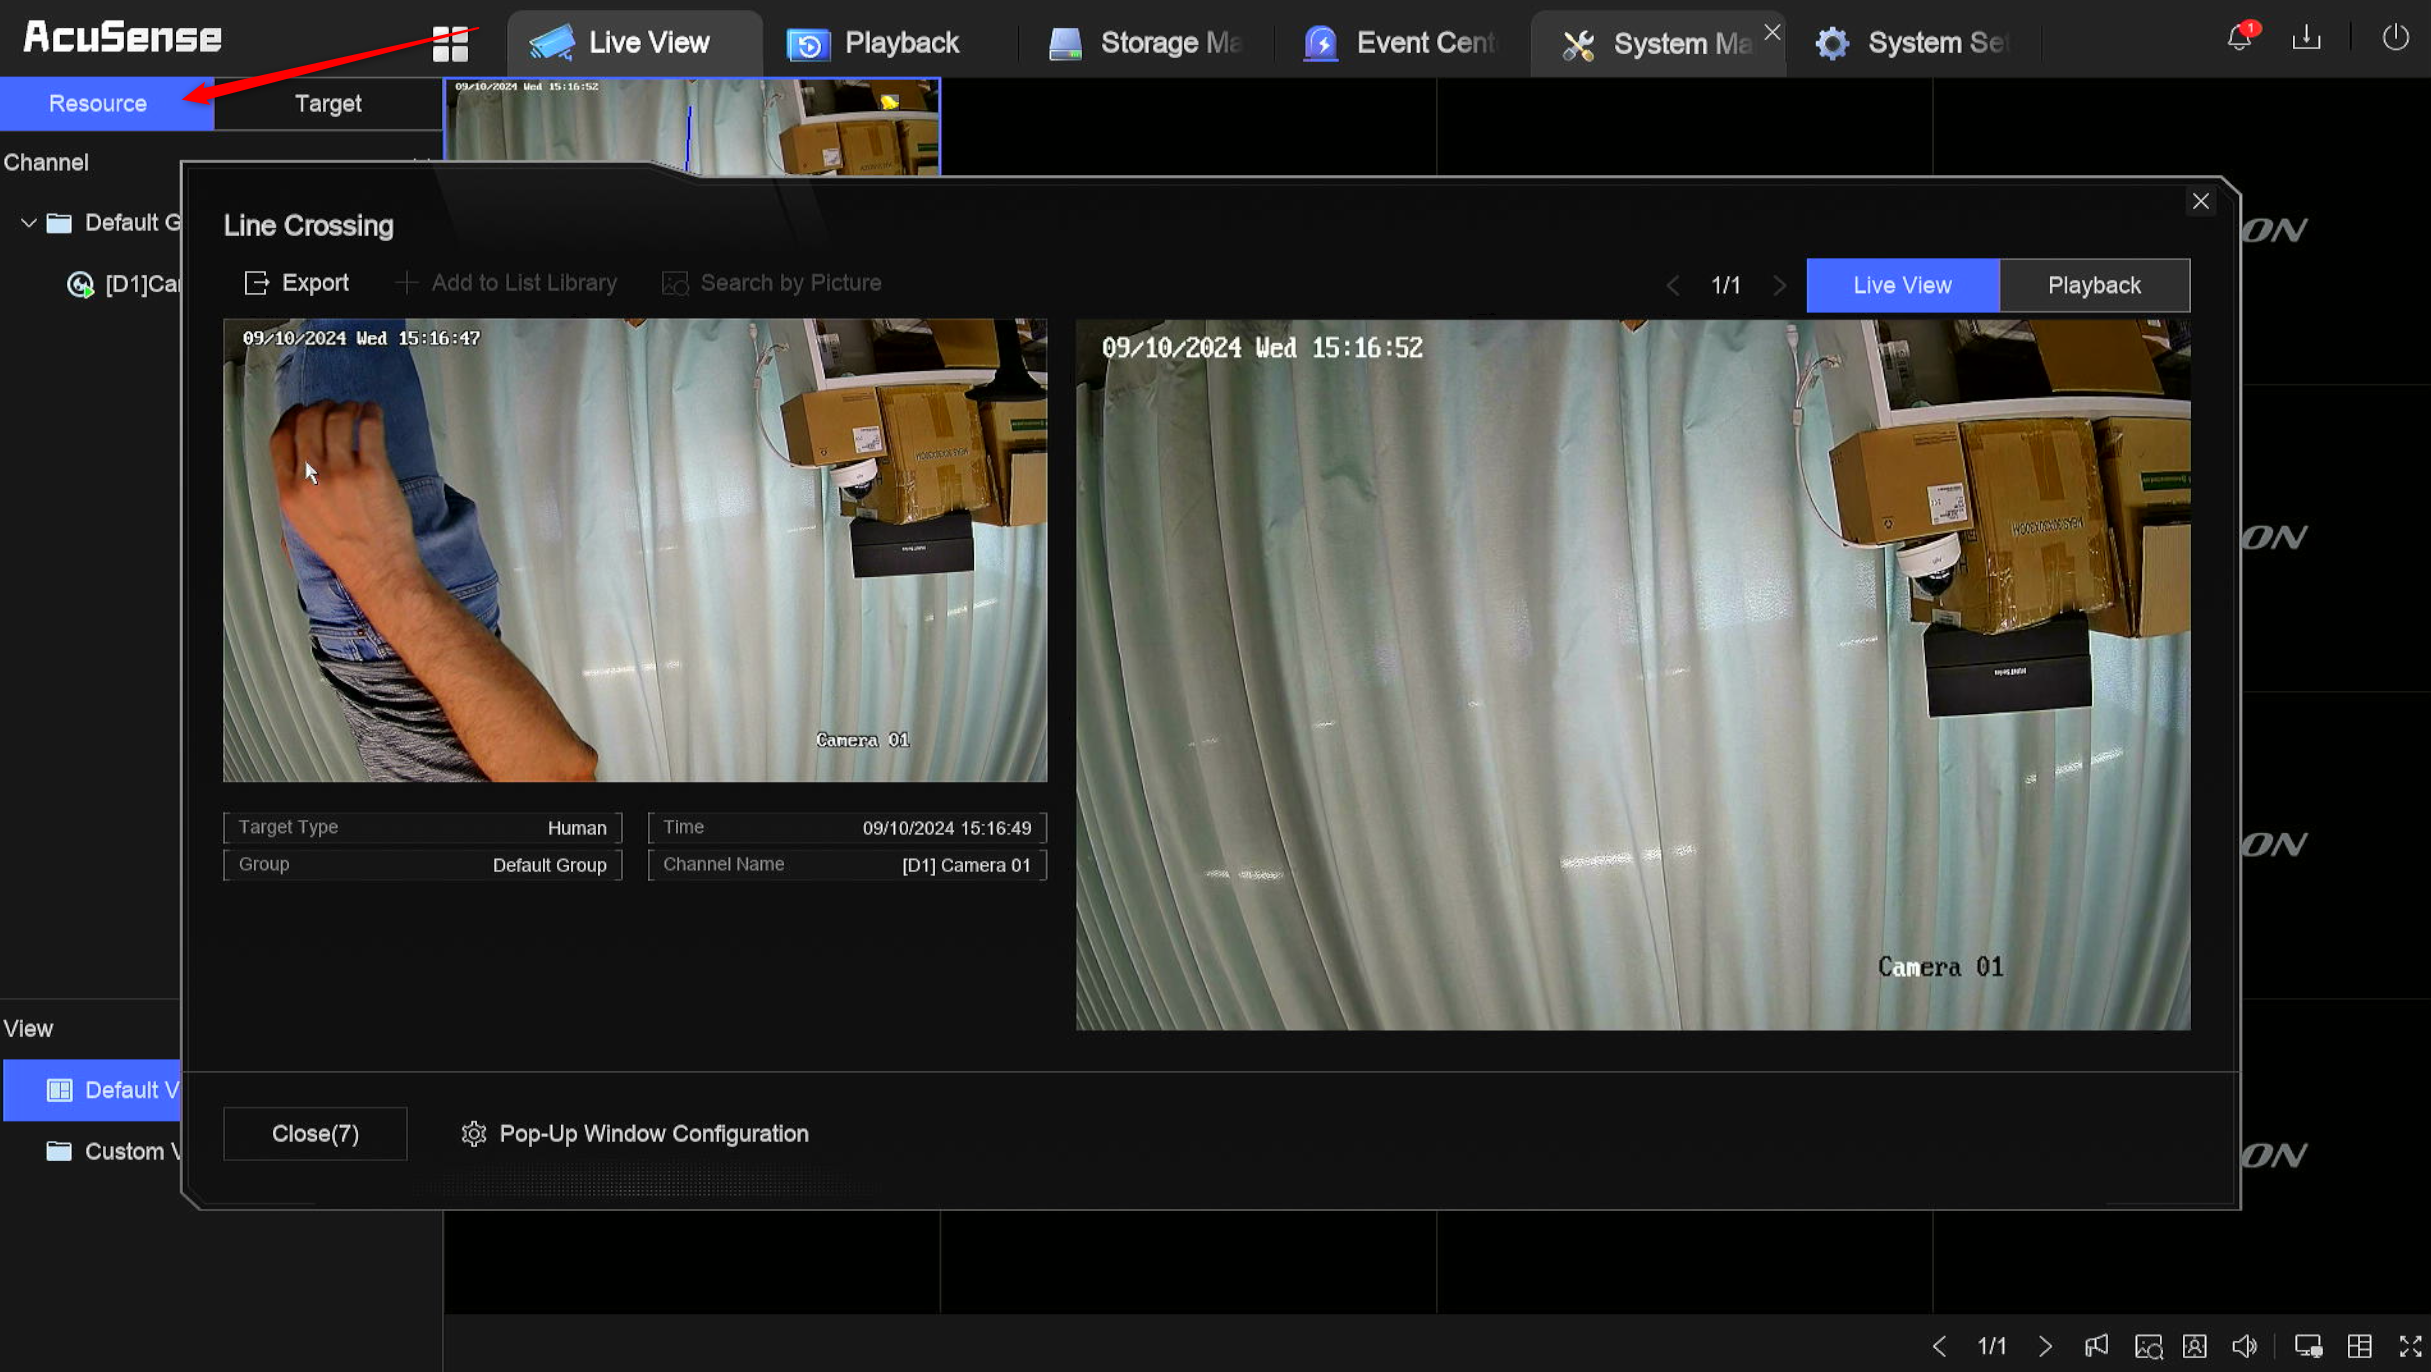Switch to the Event Center tab
The height and width of the screenshot is (1372, 2431).
pos(1400,42)
